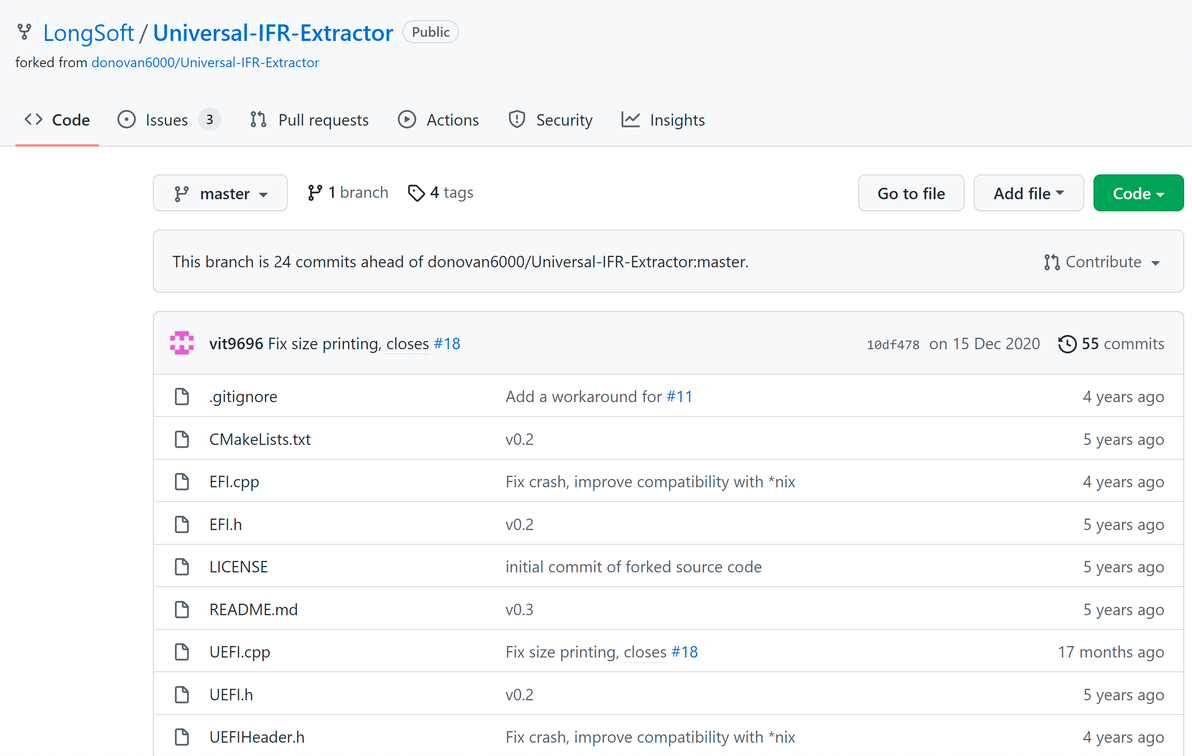The height and width of the screenshot is (756, 1192).
Task: Expand the Add file dropdown
Action: click(1028, 193)
